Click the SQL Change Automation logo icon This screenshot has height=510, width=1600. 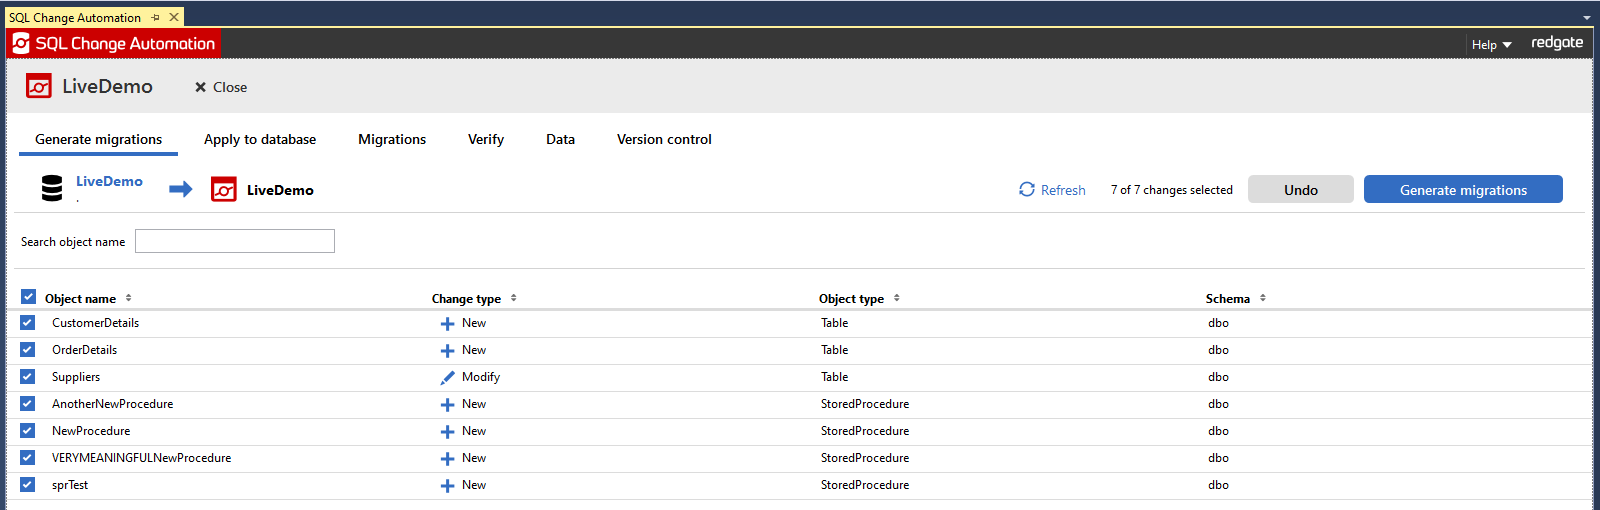21,43
